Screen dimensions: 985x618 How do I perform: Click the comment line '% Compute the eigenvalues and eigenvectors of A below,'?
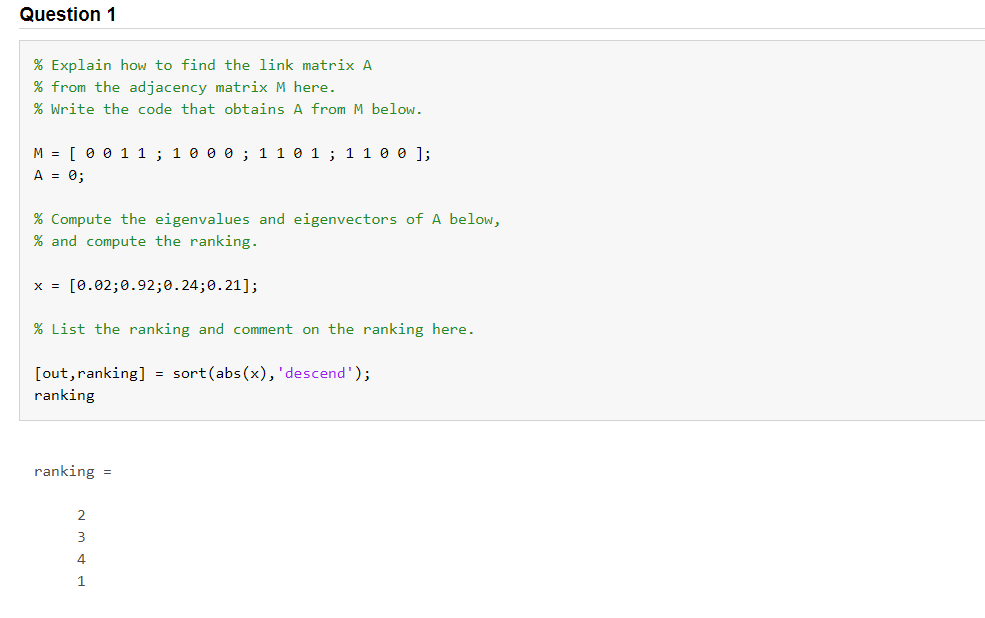pos(267,219)
